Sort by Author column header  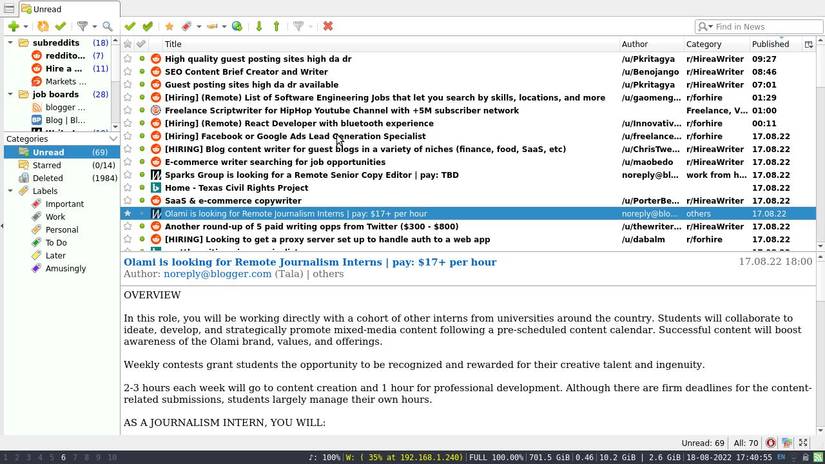(635, 44)
